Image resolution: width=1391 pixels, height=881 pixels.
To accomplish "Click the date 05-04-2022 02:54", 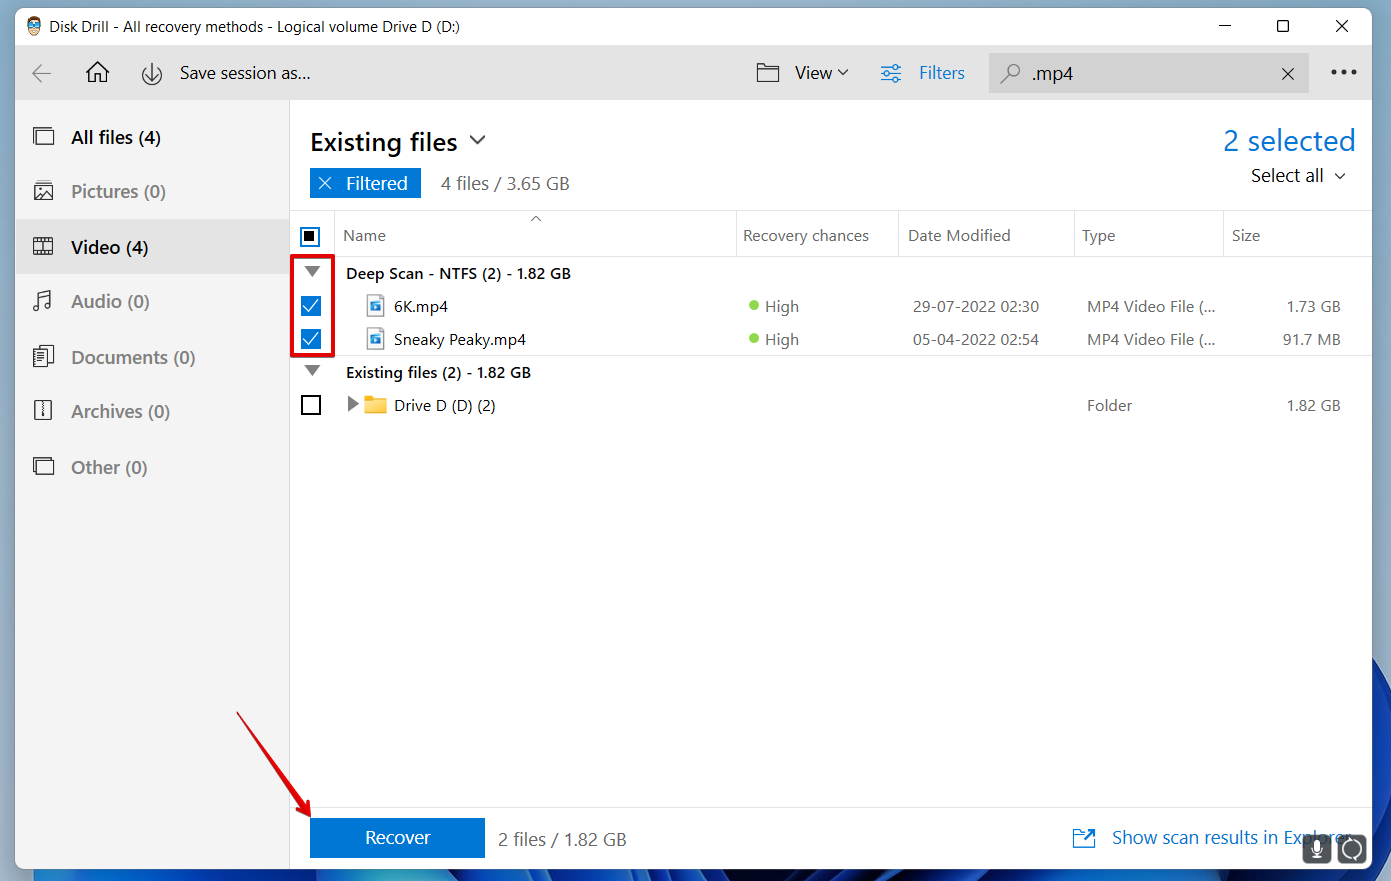I will (x=976, y=339).
